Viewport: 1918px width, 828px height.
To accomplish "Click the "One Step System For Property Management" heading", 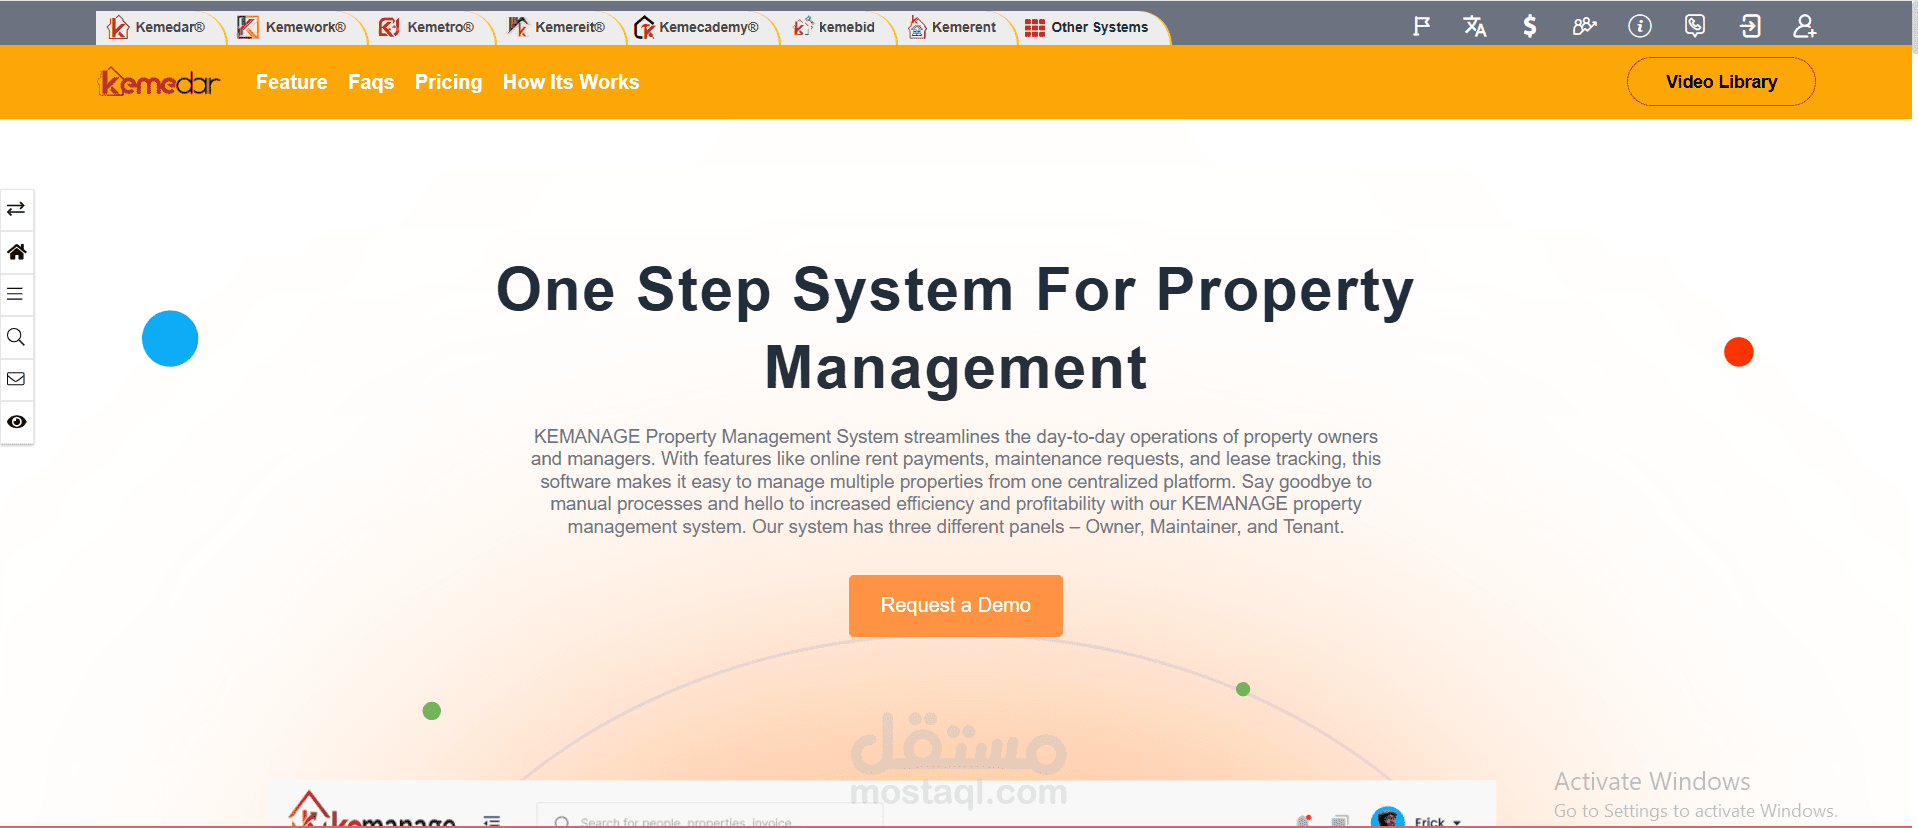I will point(956,328).
